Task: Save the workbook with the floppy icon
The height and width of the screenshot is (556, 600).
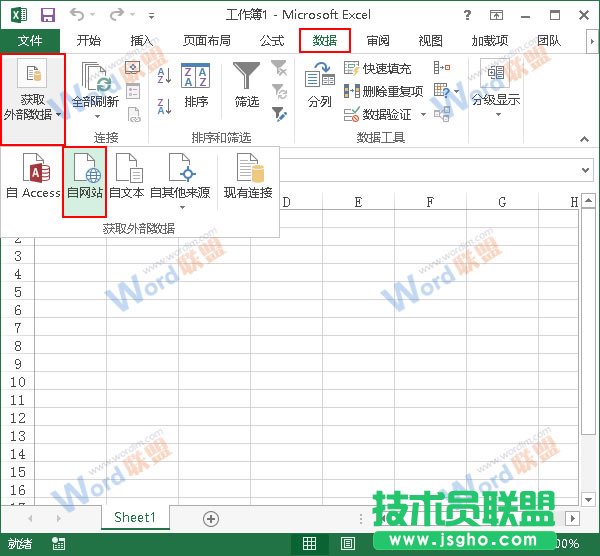Action: (x=48, y=15)
